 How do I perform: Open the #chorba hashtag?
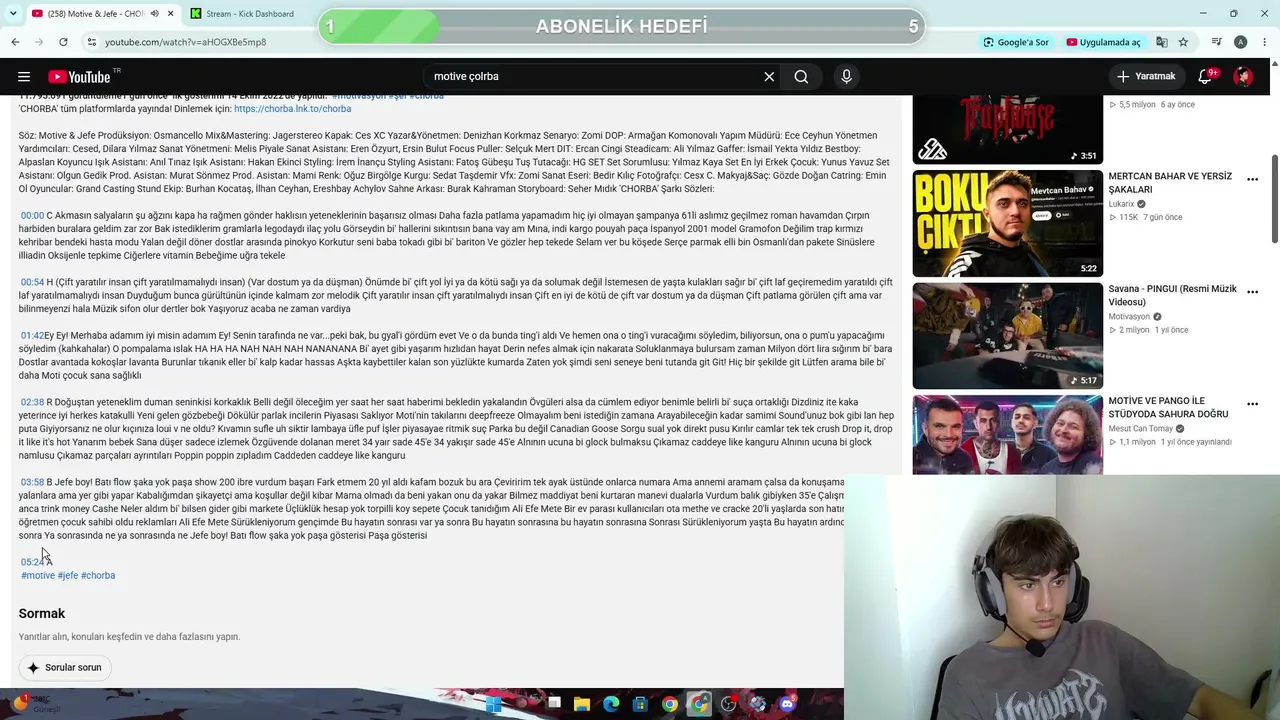tap(98, 575)
